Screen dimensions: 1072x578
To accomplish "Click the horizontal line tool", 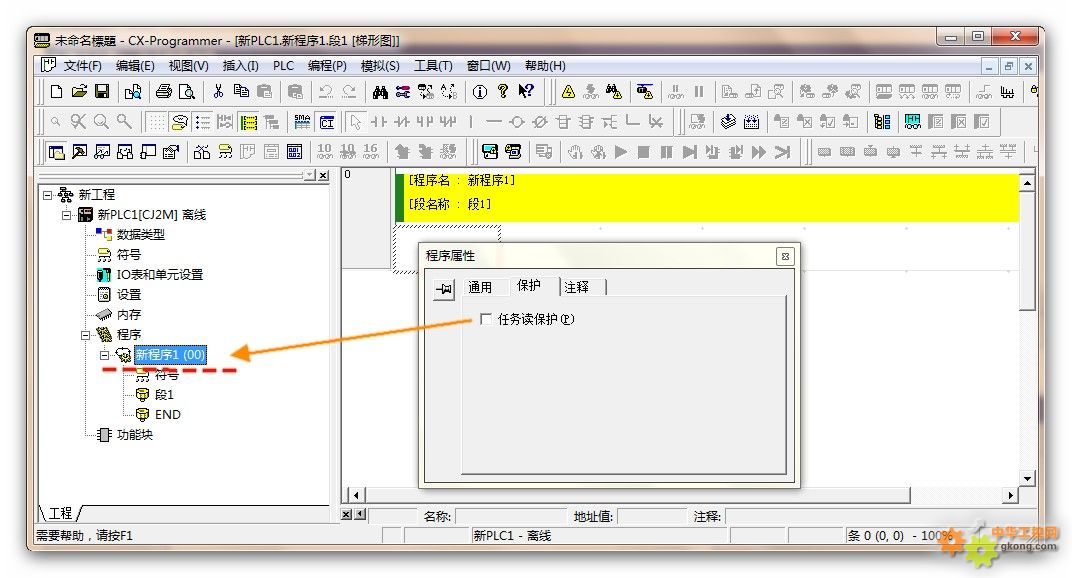I will coord(494,122).
